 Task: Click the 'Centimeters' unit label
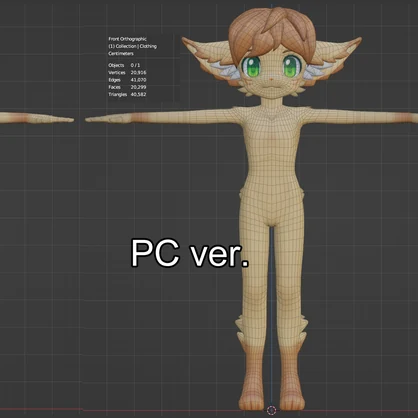pos(121,54)
